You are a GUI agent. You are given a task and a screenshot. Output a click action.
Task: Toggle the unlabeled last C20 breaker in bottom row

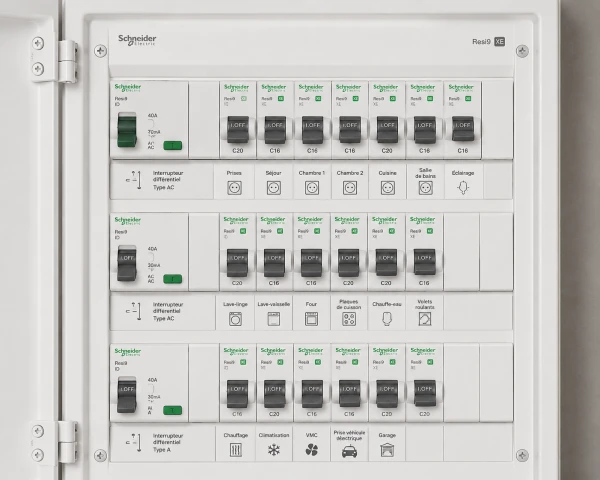[x=424, y=393]
